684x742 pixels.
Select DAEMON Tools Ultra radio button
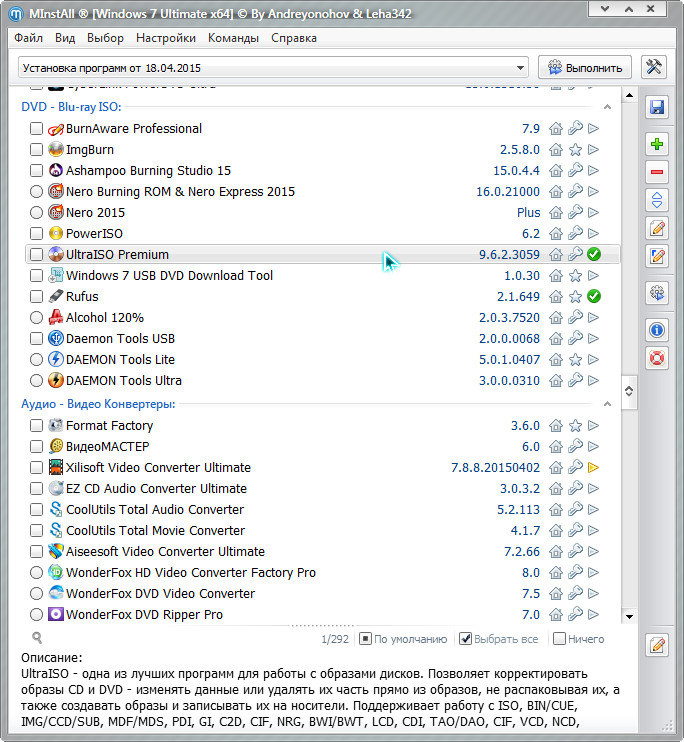pyautogui.click(x=36, y=380)
